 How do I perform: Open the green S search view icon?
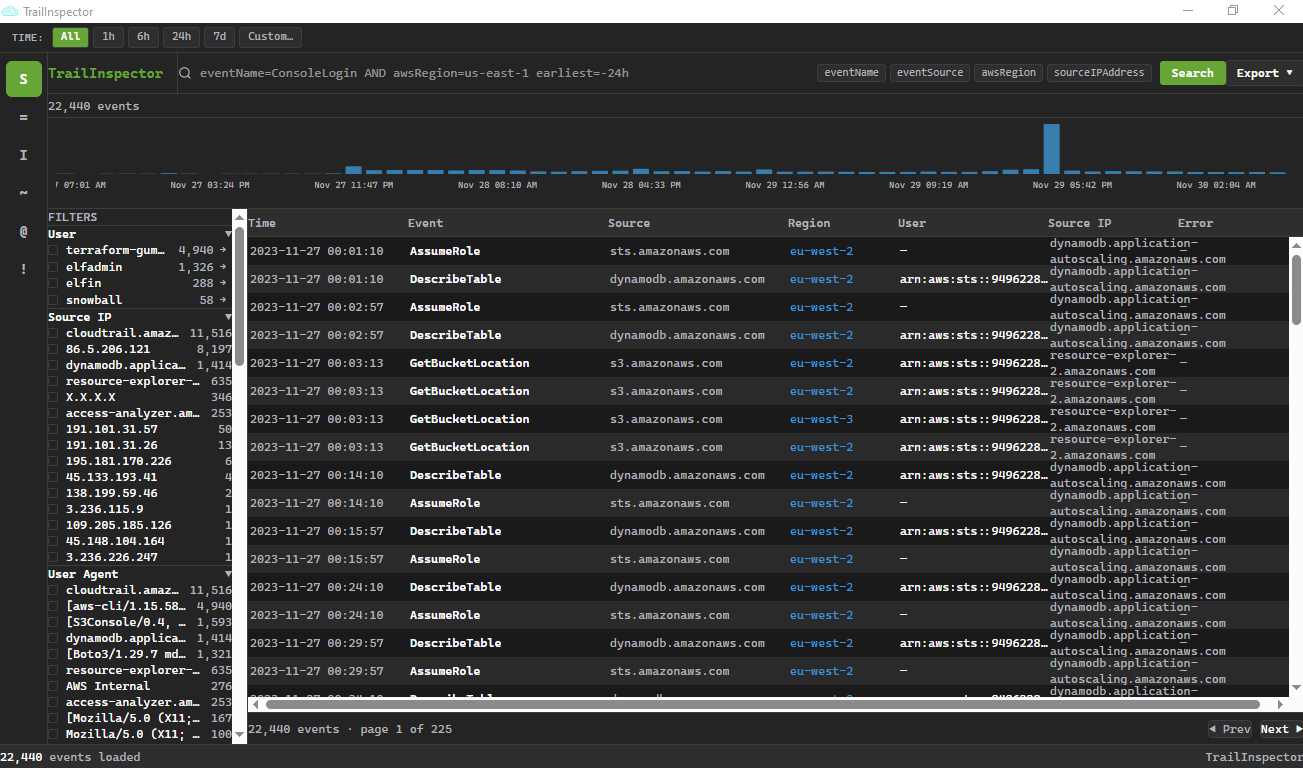point(24,79)
